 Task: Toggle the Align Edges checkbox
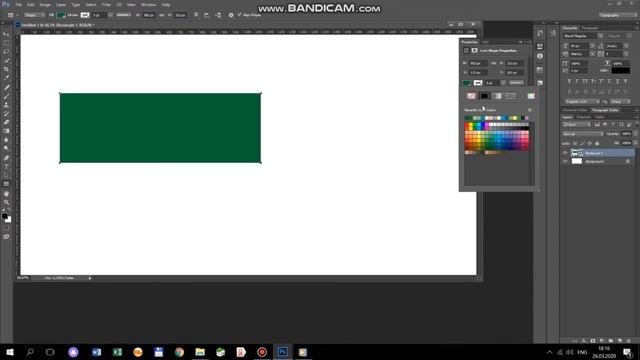pos(240,15)
